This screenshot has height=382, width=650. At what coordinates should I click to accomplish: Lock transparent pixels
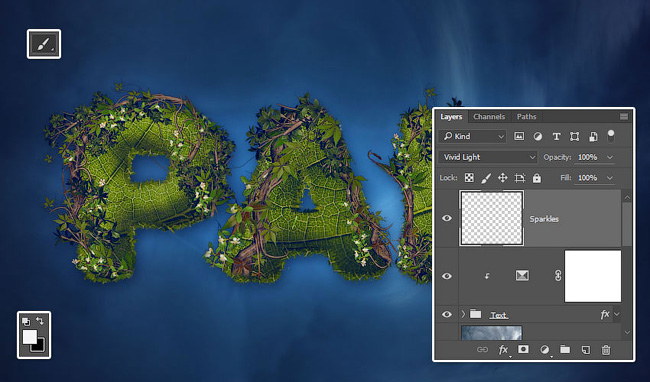pyautogui.click(x=469, y=178)
